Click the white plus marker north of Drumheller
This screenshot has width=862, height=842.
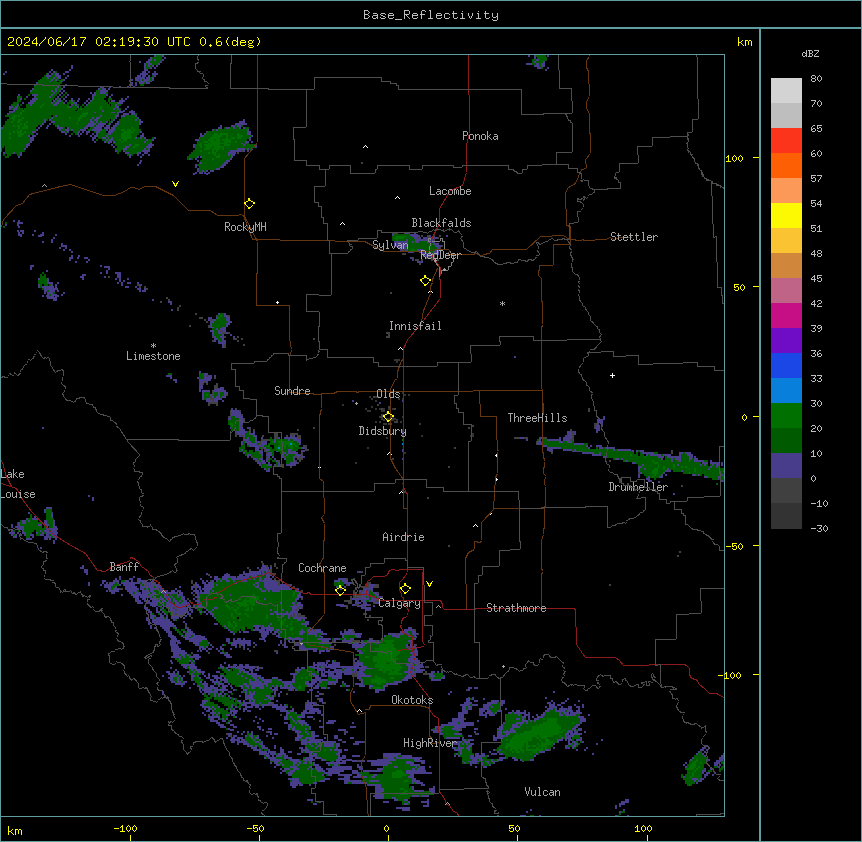[612, 375]
